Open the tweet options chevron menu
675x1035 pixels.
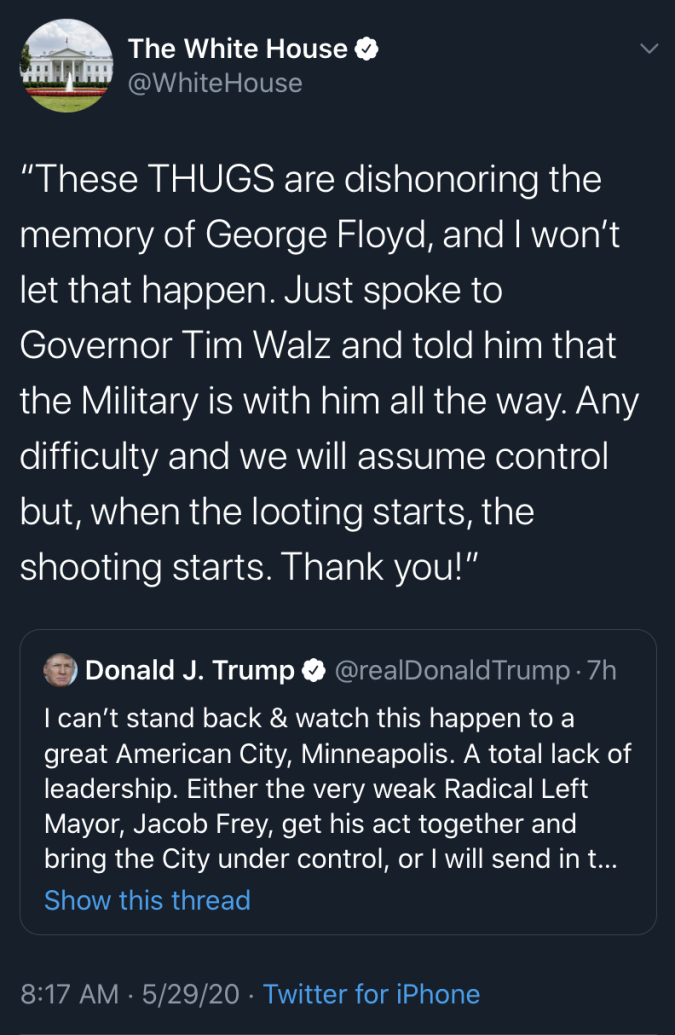(649, 48)
